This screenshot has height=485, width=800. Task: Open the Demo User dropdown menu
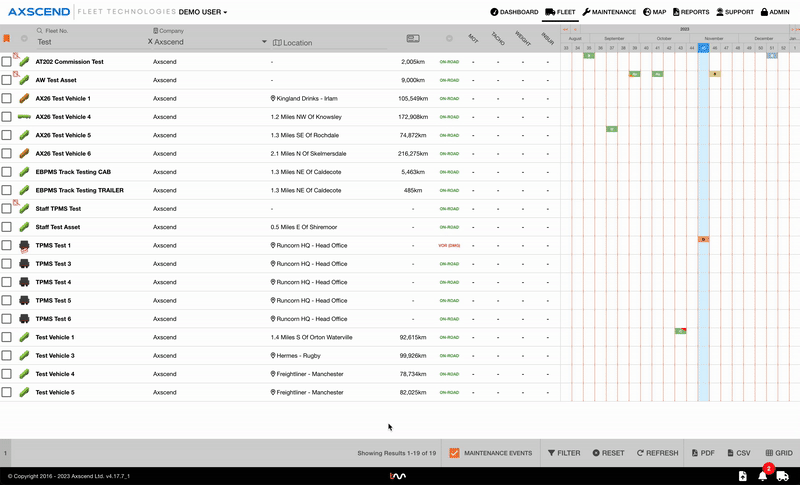tap(203, 12)
